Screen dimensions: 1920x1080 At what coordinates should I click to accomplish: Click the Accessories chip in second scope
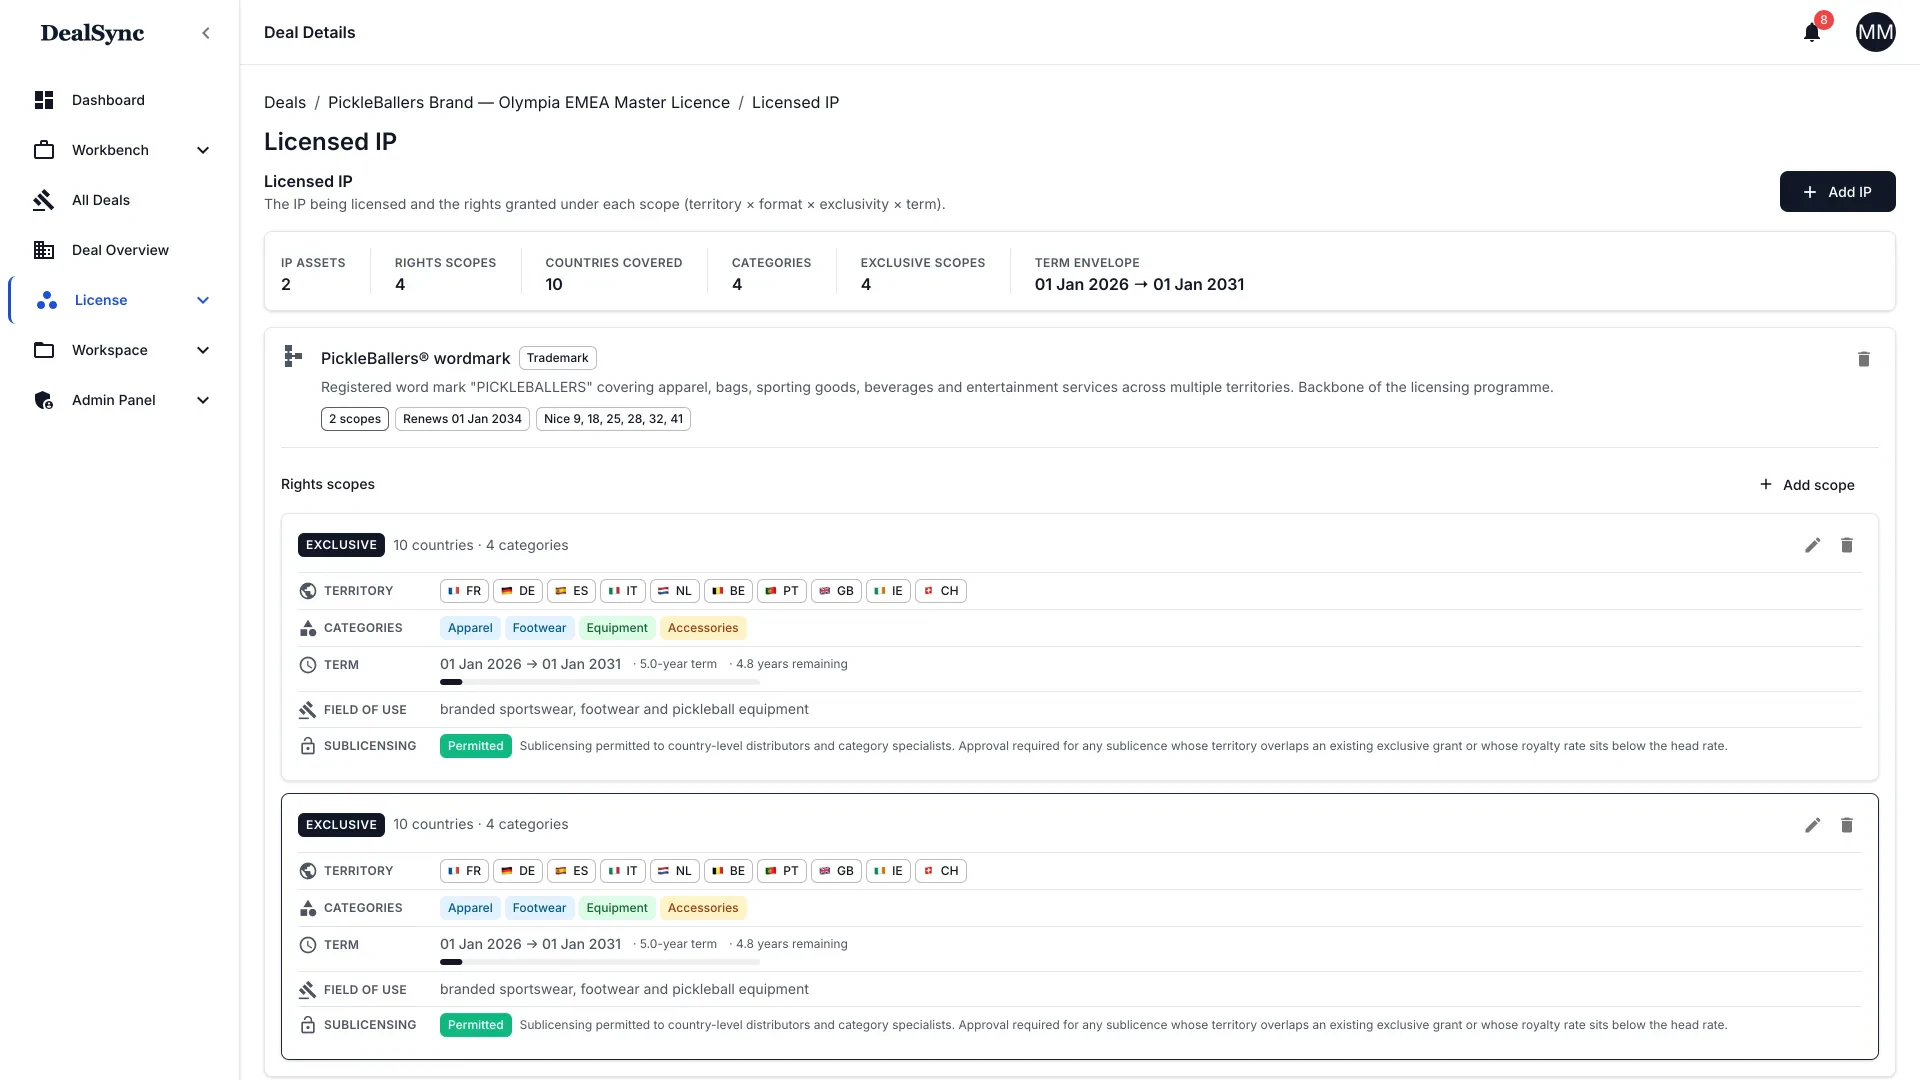(703, 908)
